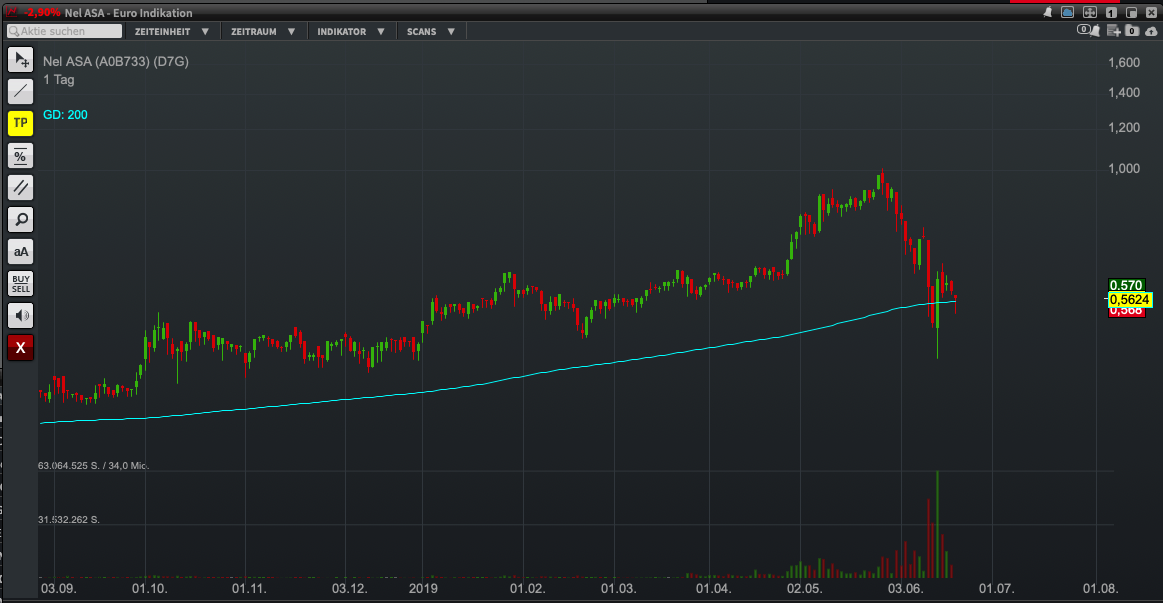Click the '01.07.' date axis label
Screen dimensions: 1163x603
click(x=996, y=589)
